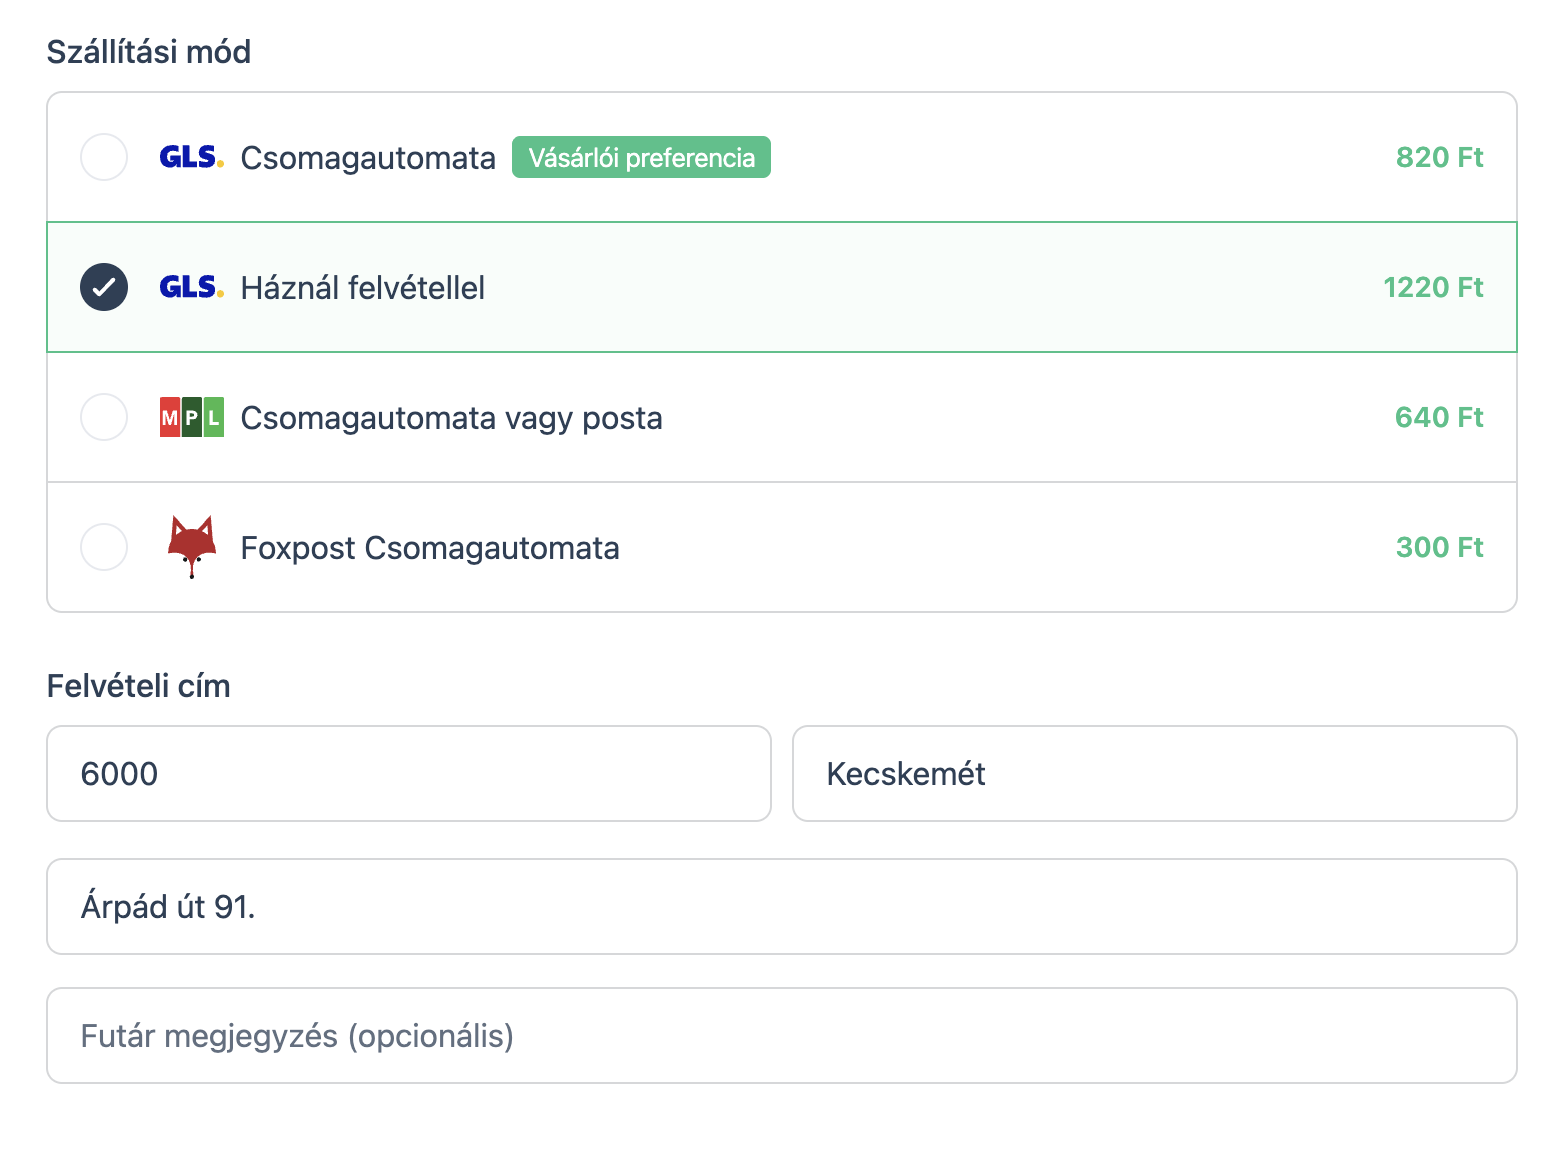
Task: Choose the Foxpost Csomagautomata radio button
Action: (x=104, y=547)
